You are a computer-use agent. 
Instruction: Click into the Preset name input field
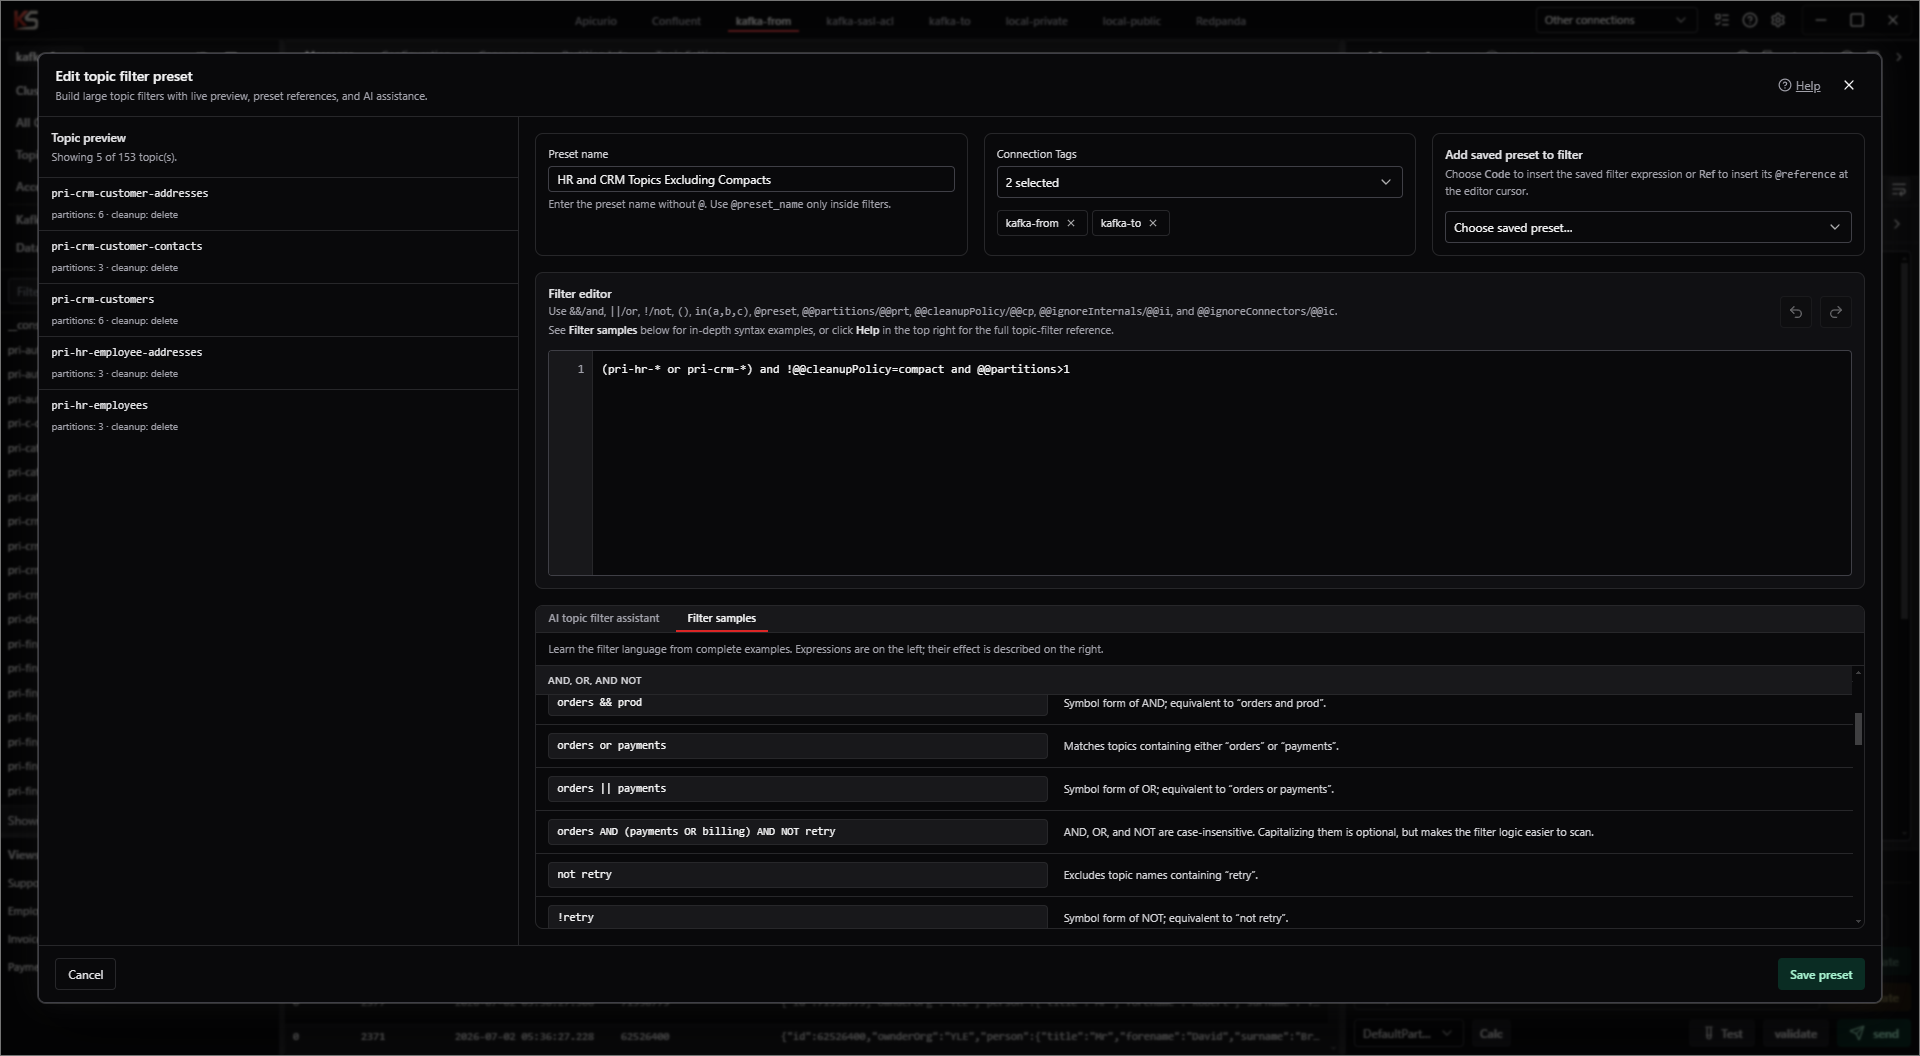(751, 180)
